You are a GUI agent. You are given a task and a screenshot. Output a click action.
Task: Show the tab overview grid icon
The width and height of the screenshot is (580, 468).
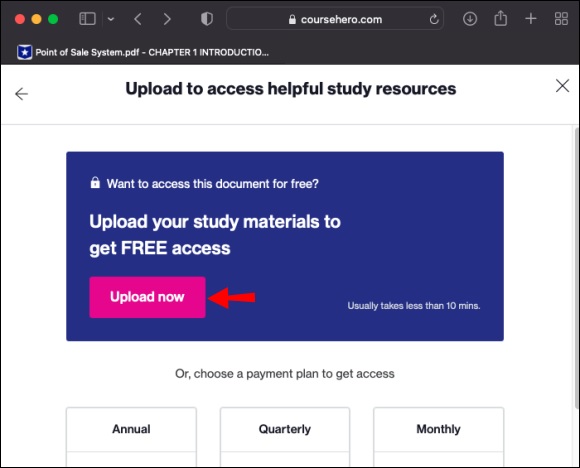561,19
